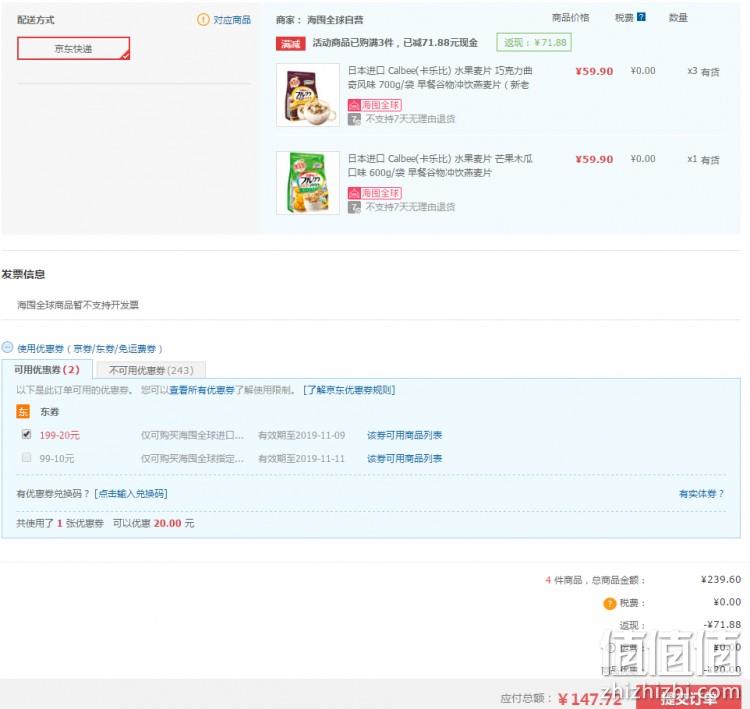Click the 提交订单 submit button
This screenshot has height=709, width=750.
[689, 698]
